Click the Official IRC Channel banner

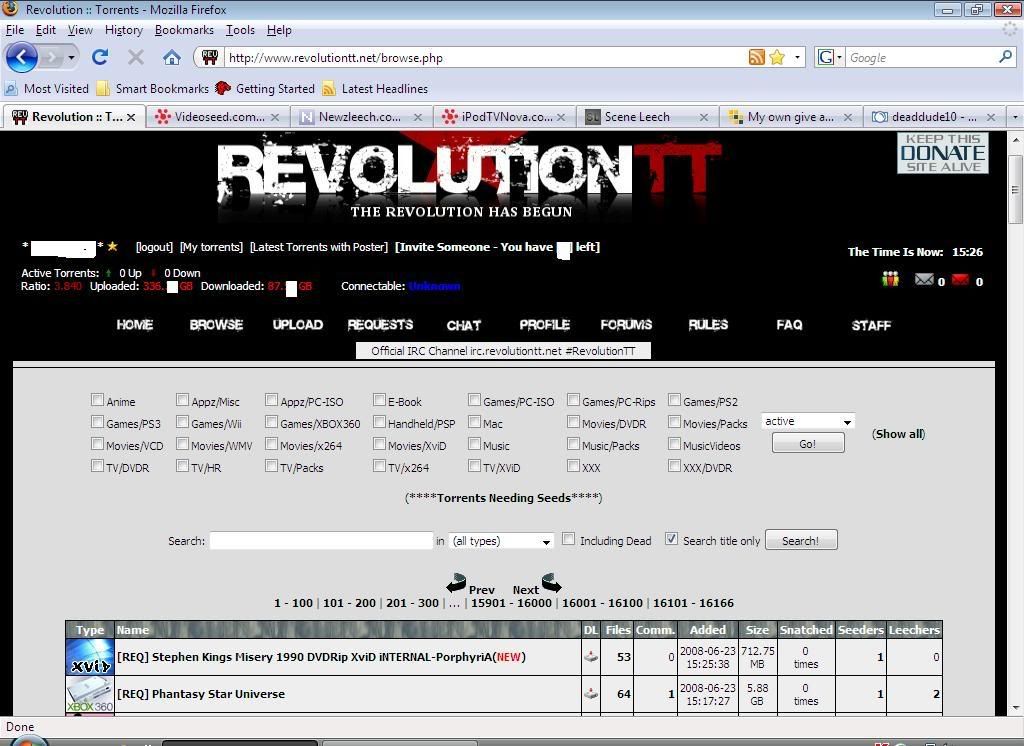503,351
